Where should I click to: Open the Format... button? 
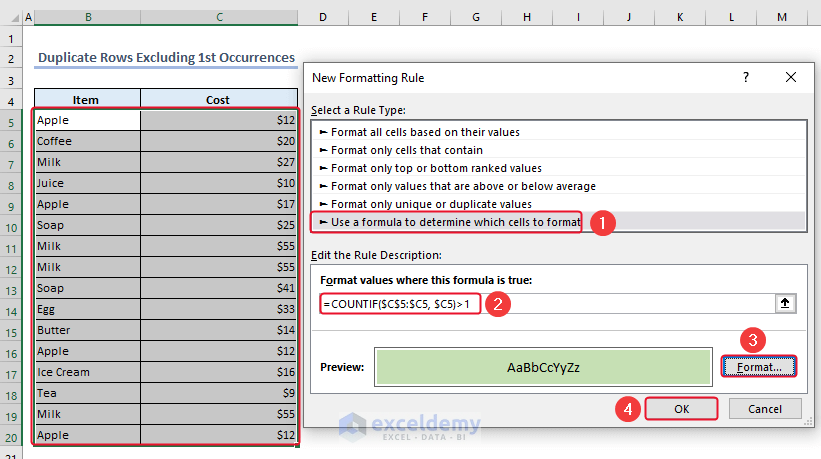coord(759,367)
